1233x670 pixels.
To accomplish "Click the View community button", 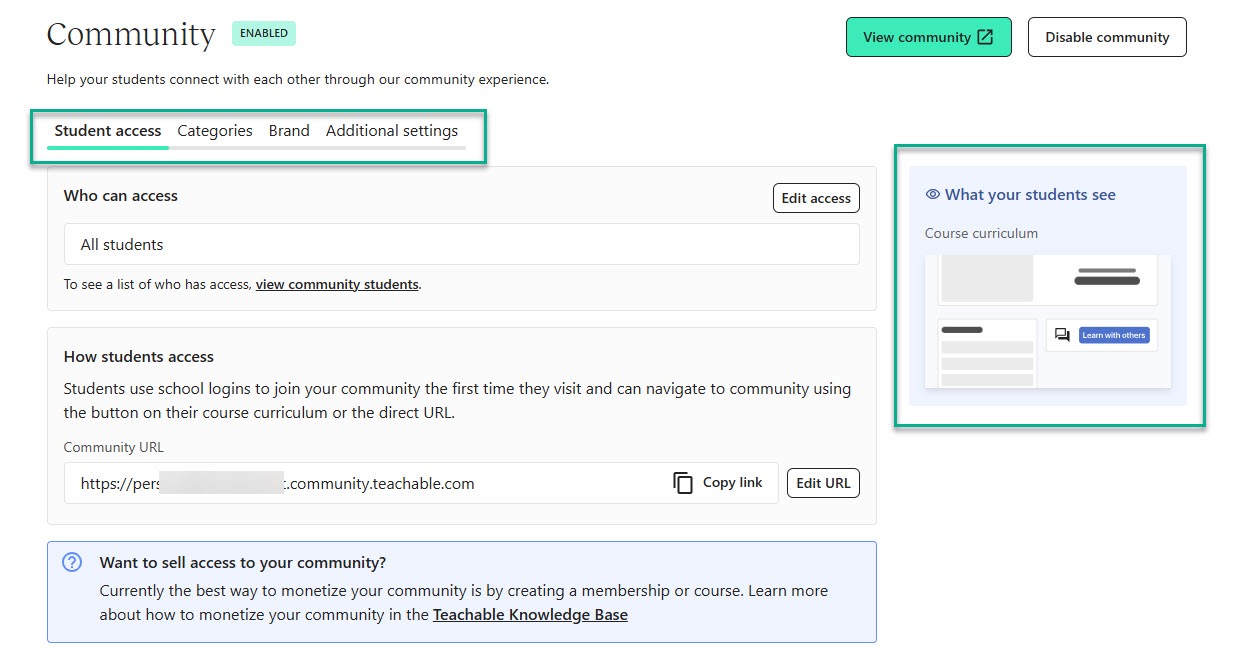I will click(929, 37).
